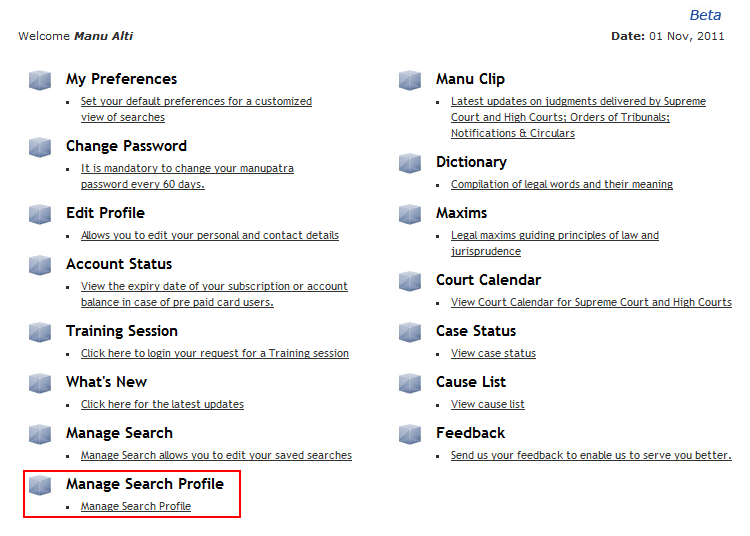The image size is (750, 536).
Task: Follow the mandatory password change link
Action: point(187,176)
